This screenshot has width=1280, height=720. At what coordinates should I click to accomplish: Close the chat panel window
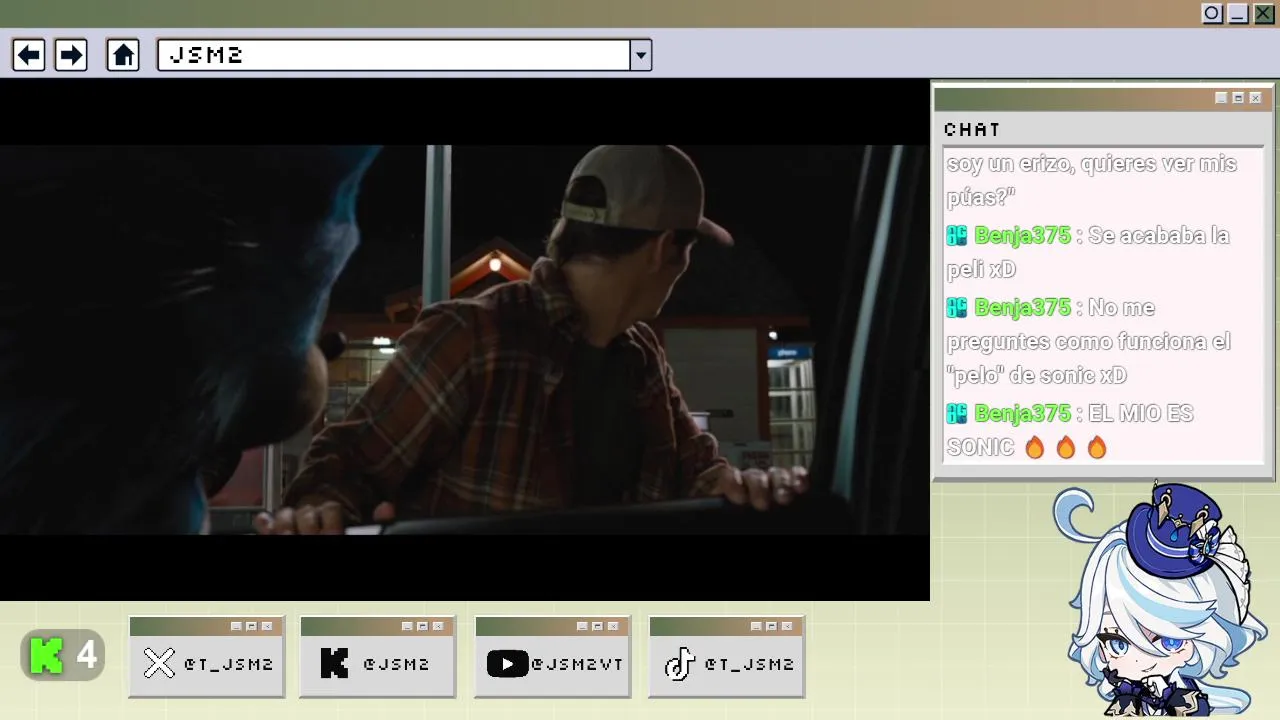pos(1255,98)
